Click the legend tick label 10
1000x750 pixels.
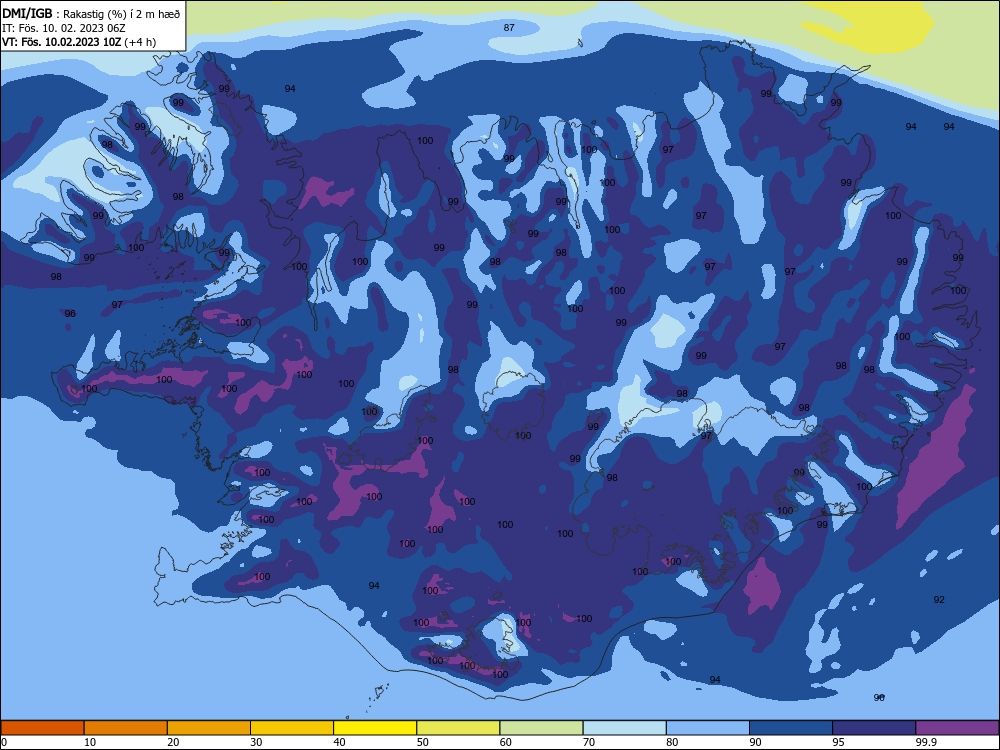pyautogui.click(x=90, y=742)
